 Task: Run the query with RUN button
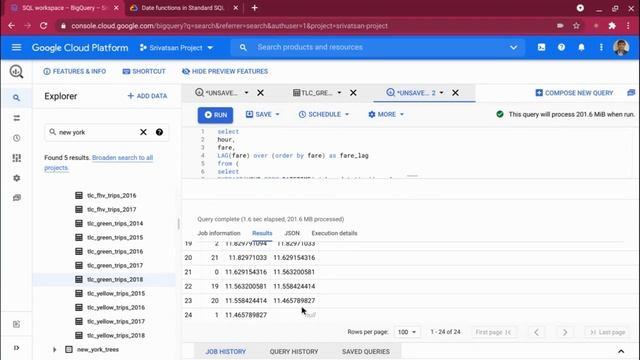coord(216,115)
